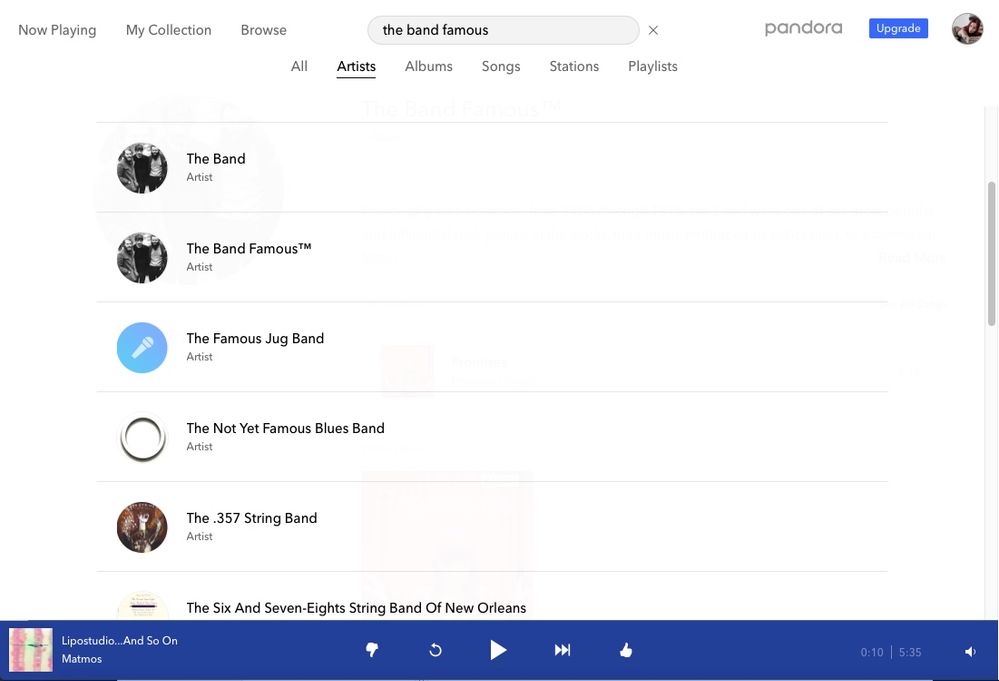The image size is (999, 681).
Task: Open the user profile avatar menu
Action: [967, 29]
